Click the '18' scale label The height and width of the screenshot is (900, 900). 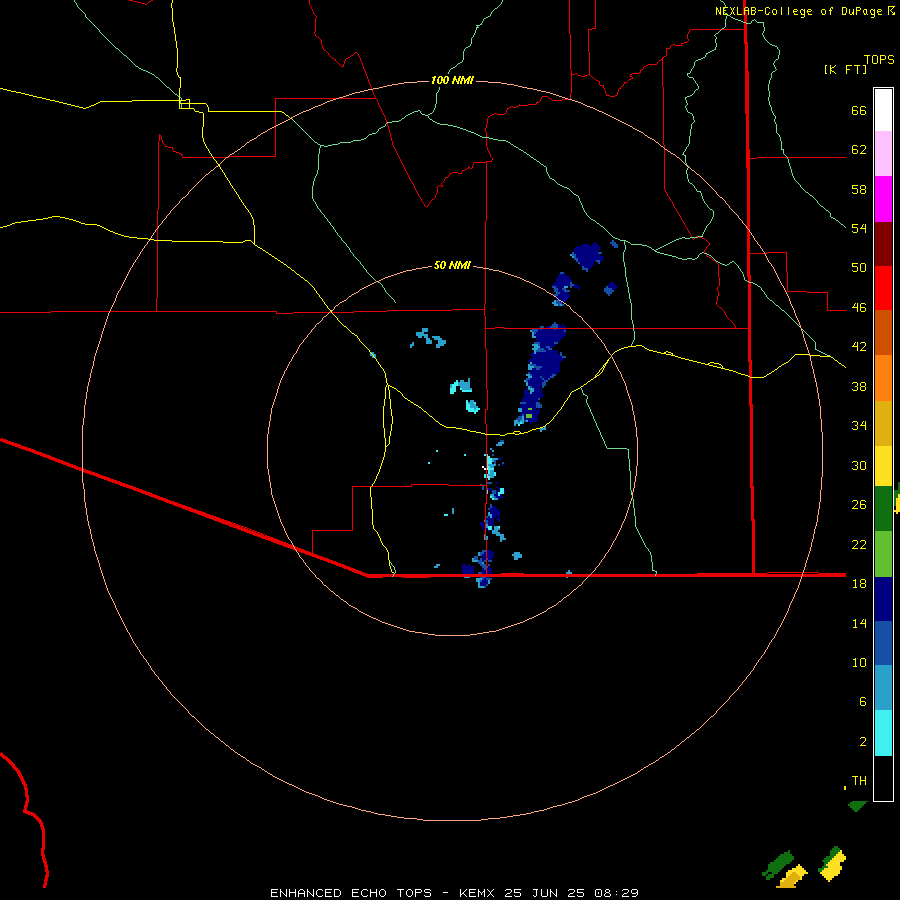859,584
